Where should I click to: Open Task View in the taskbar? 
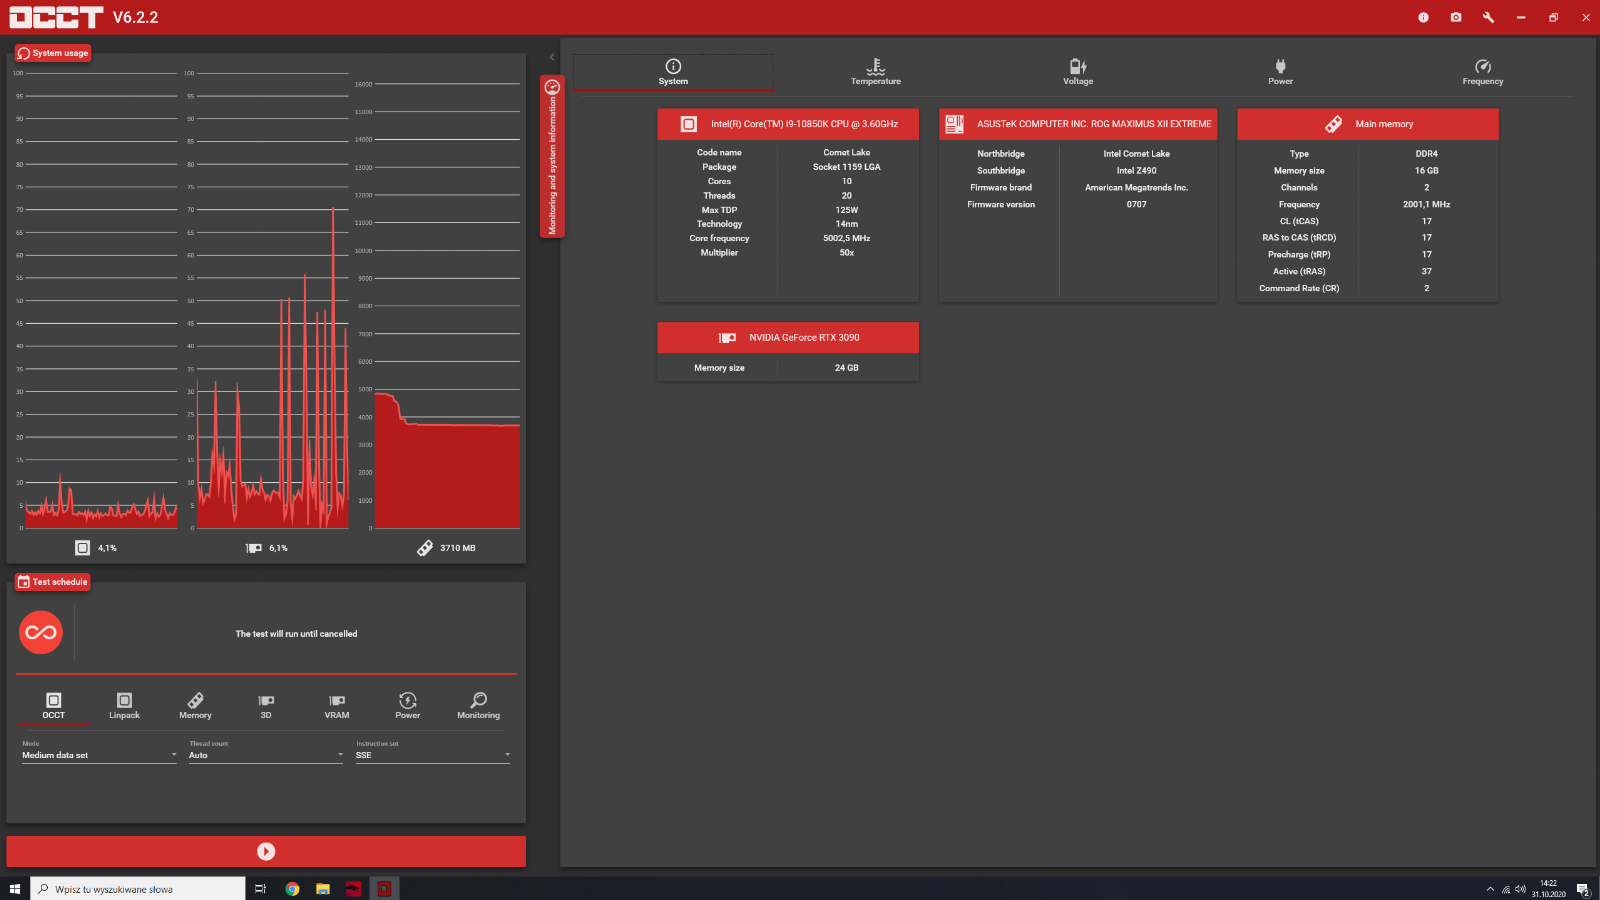260,888
